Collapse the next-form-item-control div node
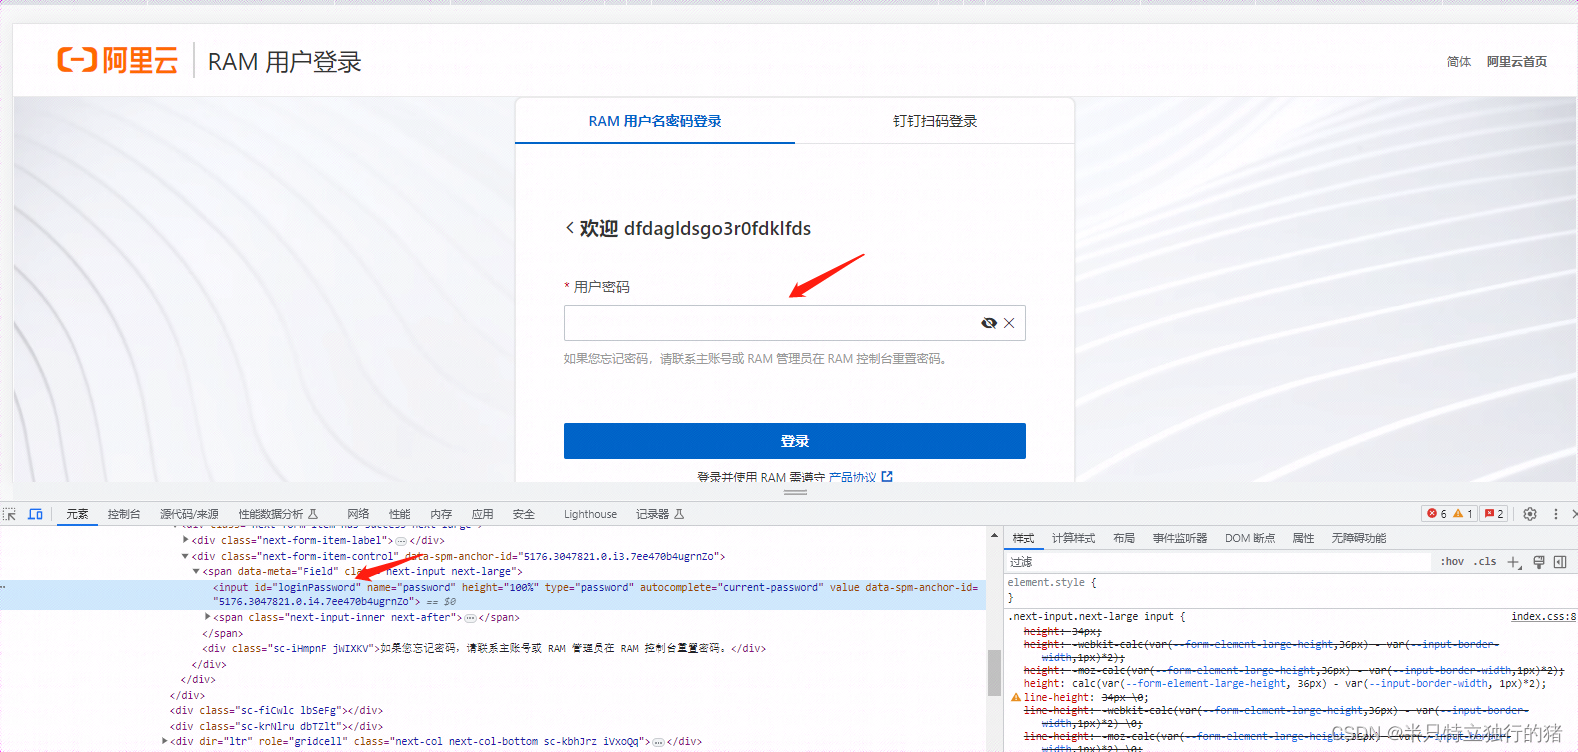This screenshot has height=752, width=1578. [x=186, y=556]
